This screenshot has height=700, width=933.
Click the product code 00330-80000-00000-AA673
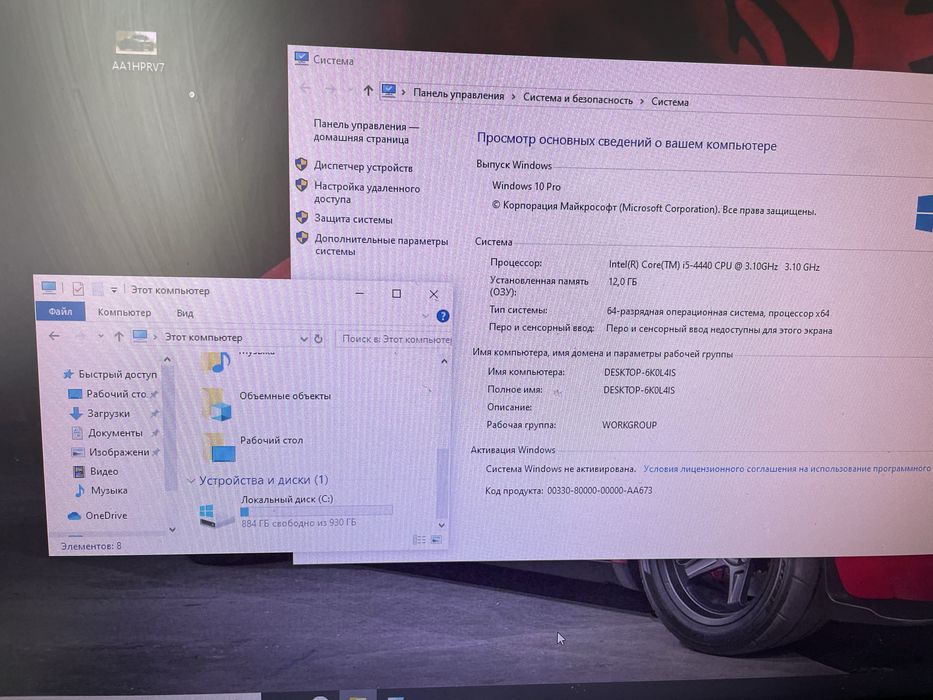[x=599, y=490]
